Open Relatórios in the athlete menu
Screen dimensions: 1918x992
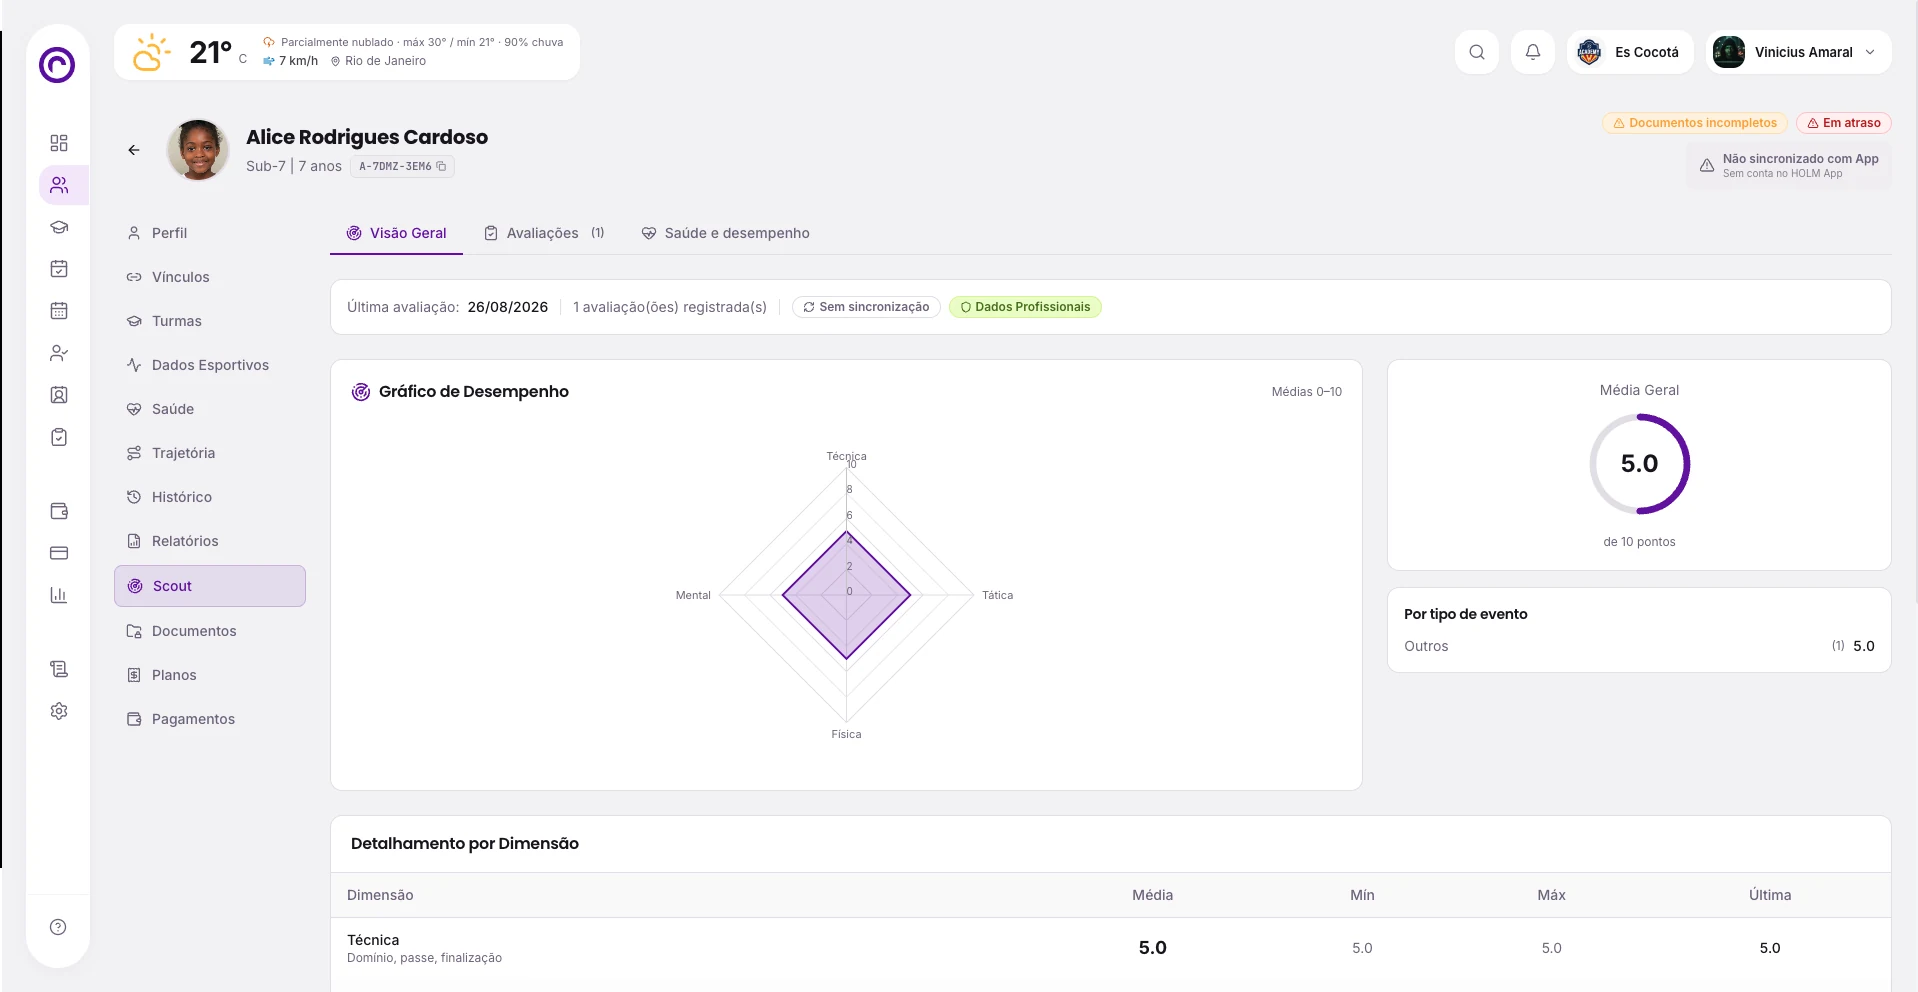coord(210,541)
